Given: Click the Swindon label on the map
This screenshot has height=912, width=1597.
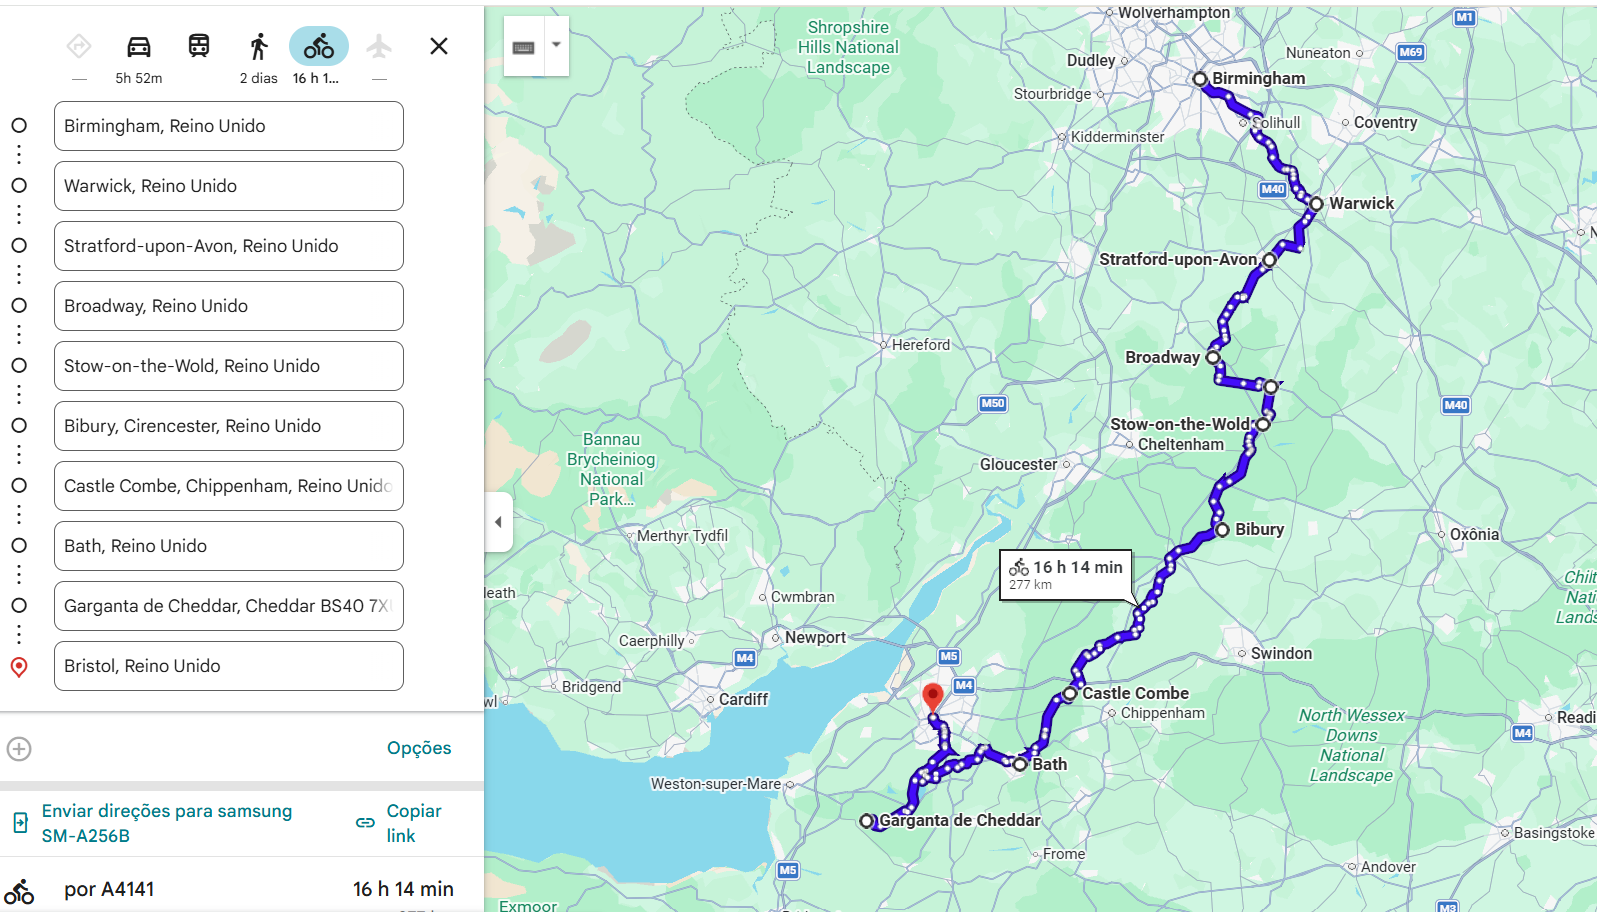Looking at the screenshot, I should [1281, 654].
